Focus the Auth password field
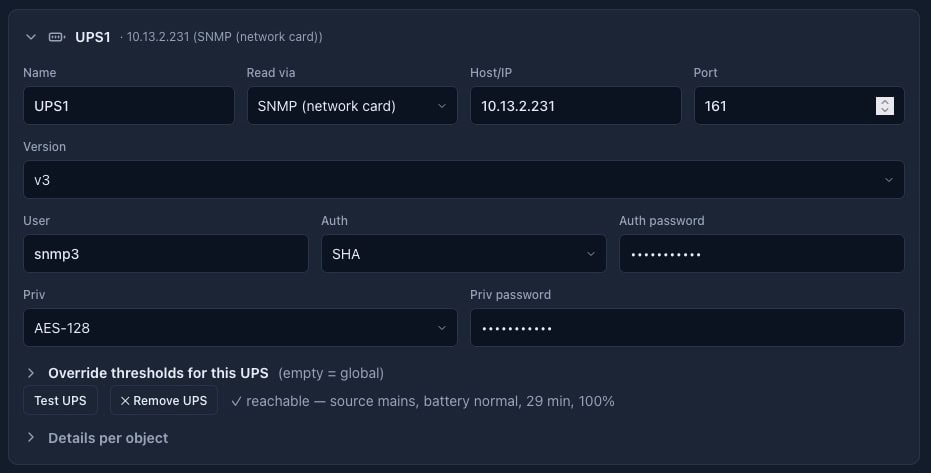The image size is (931, 473). pos(762,254)
